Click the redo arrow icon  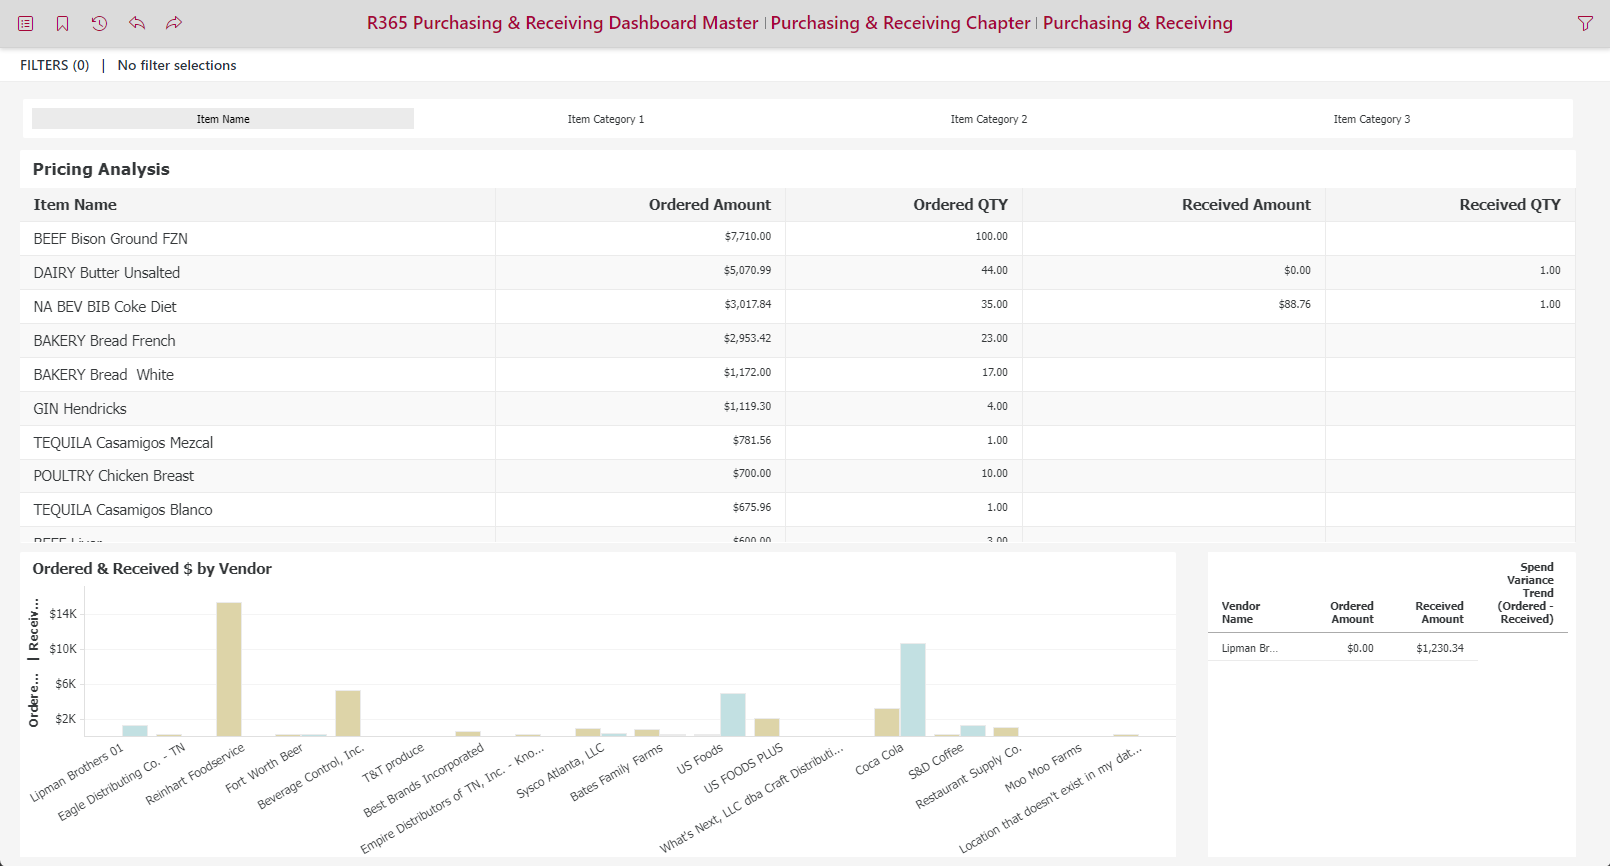(x=174, y=23)
